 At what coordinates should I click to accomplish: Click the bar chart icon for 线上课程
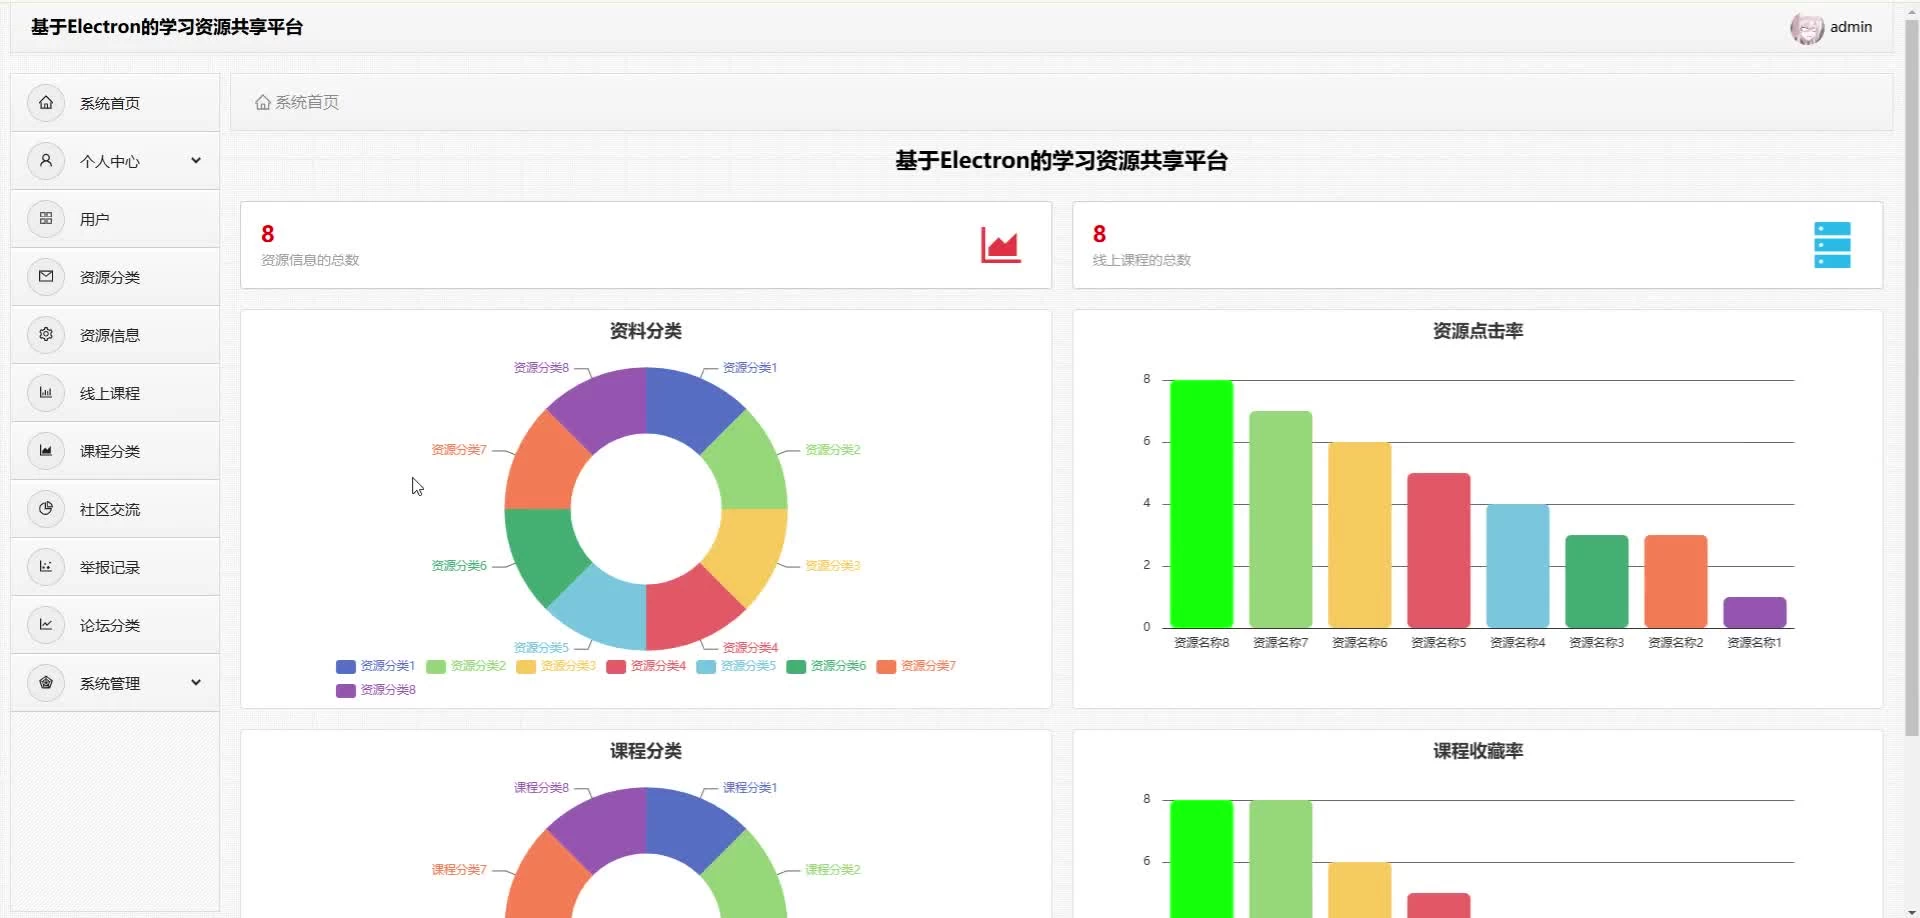coord(46,393)
